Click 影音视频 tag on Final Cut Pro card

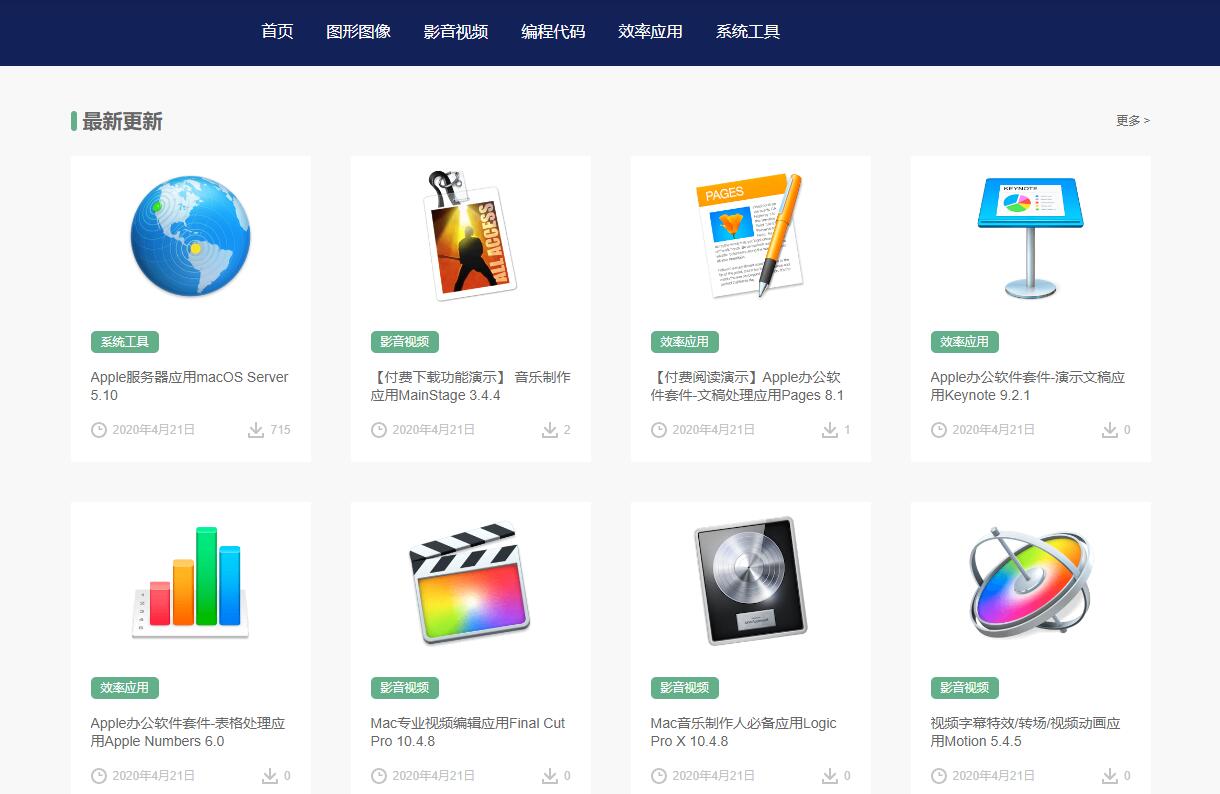point(404,688)
